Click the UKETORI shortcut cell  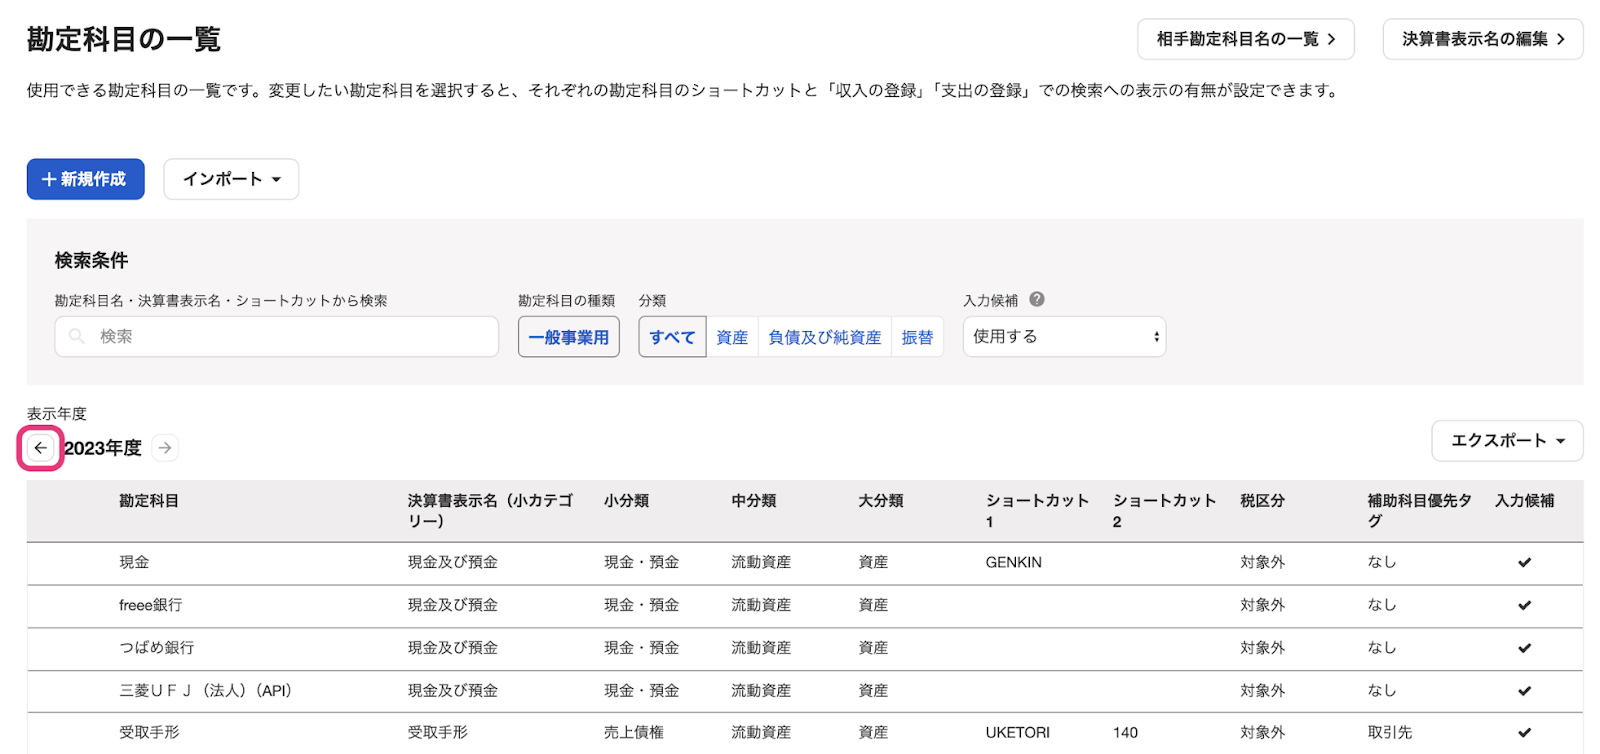pos(1018,733)
